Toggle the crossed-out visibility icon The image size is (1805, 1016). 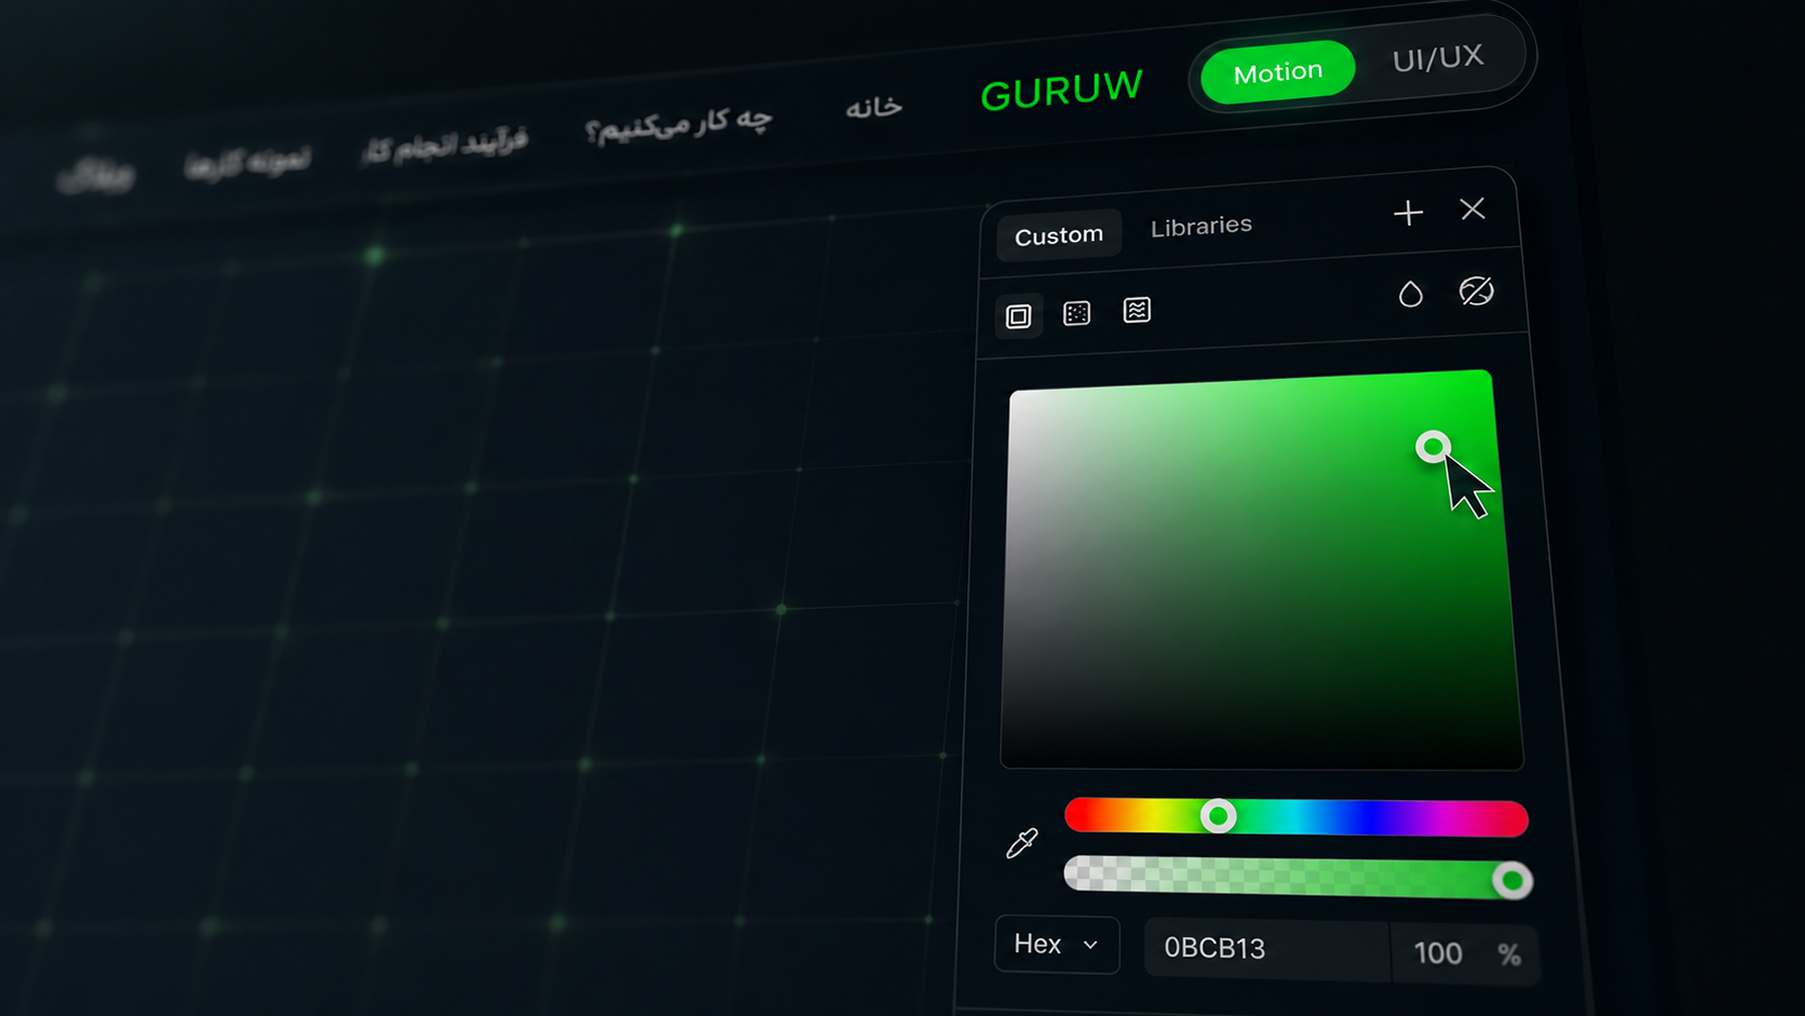tap(1476, 291)
